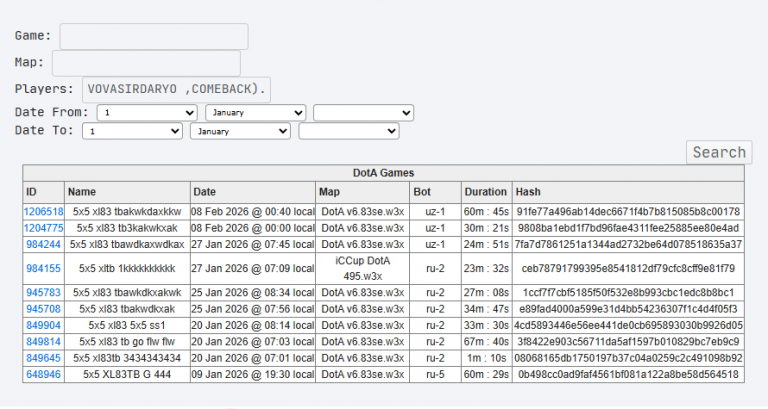The width and height of the screenshot is (768, 409).
Task: Click date '08 Feb 2026 @ 00:00 local'
Action: click(253, 228)
